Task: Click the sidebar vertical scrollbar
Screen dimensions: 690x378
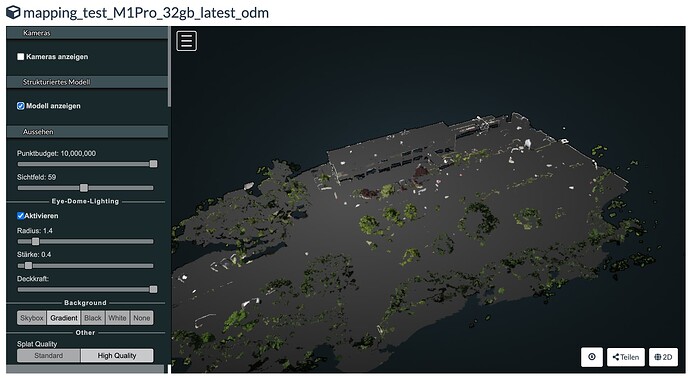Action: coord(169,66)
